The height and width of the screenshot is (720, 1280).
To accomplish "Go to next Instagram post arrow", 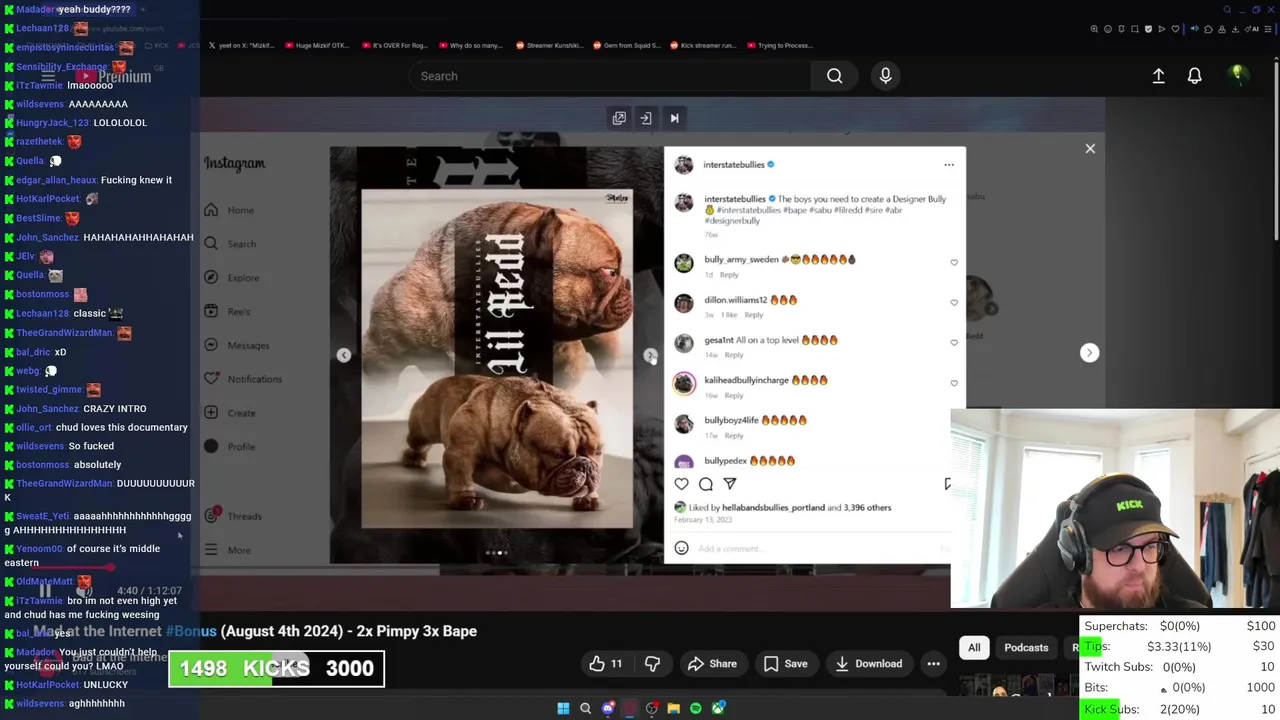I will tap(1090, 353).
